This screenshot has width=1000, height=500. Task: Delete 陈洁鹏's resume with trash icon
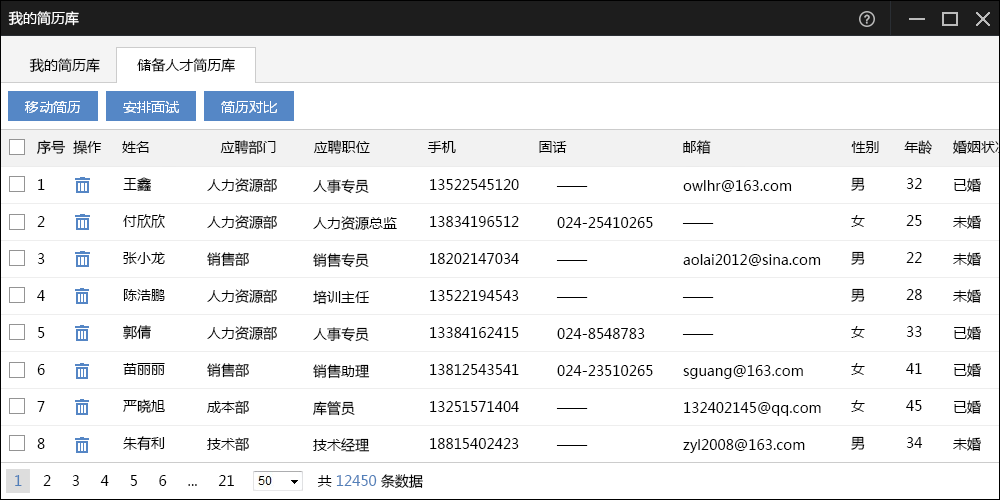click(82, 296)
